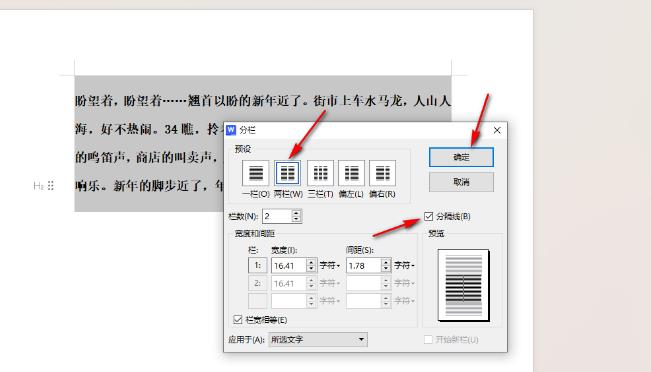Screen dimensions: 651x372
Task: Click the column 1 row label button
Action: tap(257, 265)
